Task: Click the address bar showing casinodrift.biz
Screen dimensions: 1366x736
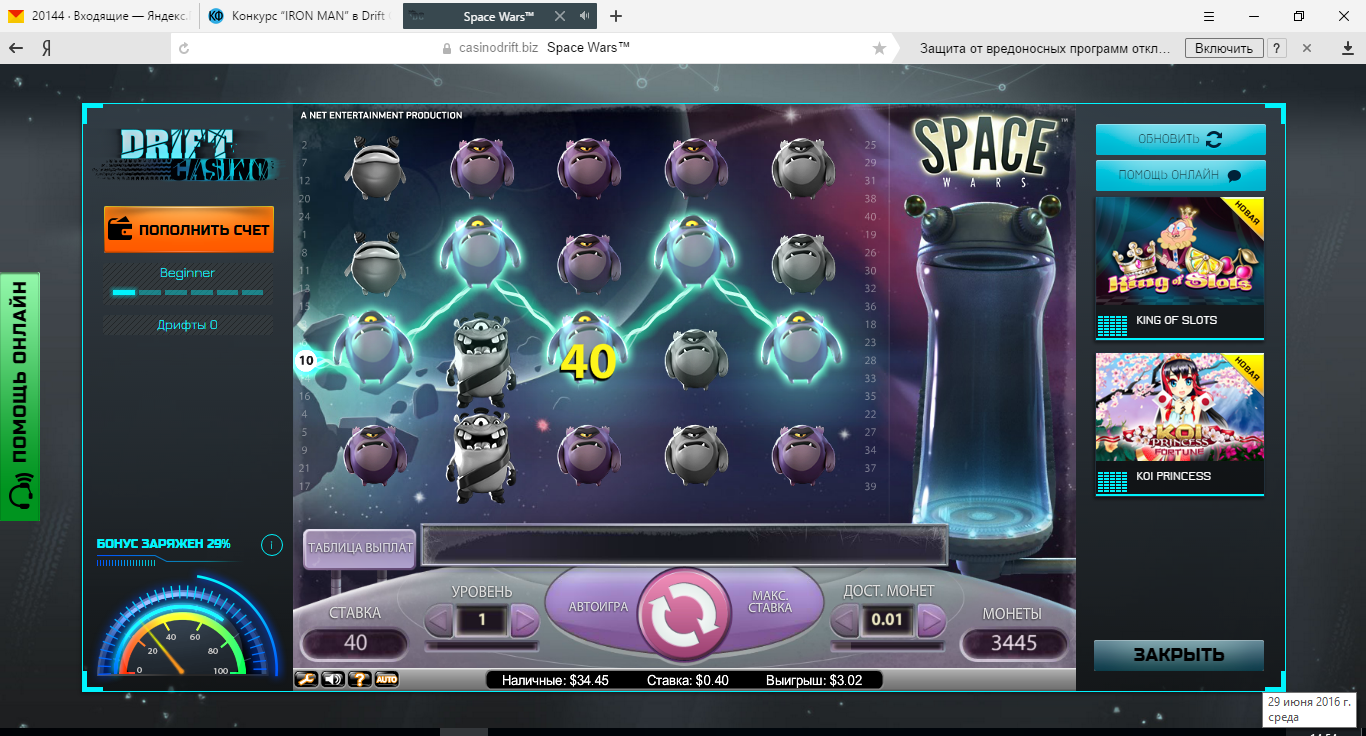Action: coord(530,48)
